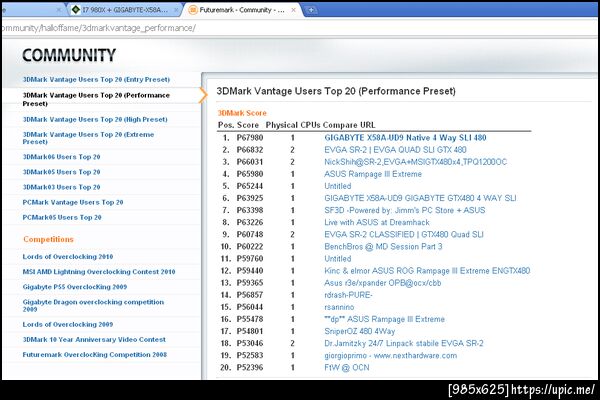Open PCMark Vantage Users Top 20
The height and width of the screenshot is (400, 600).
click(73, 202)
